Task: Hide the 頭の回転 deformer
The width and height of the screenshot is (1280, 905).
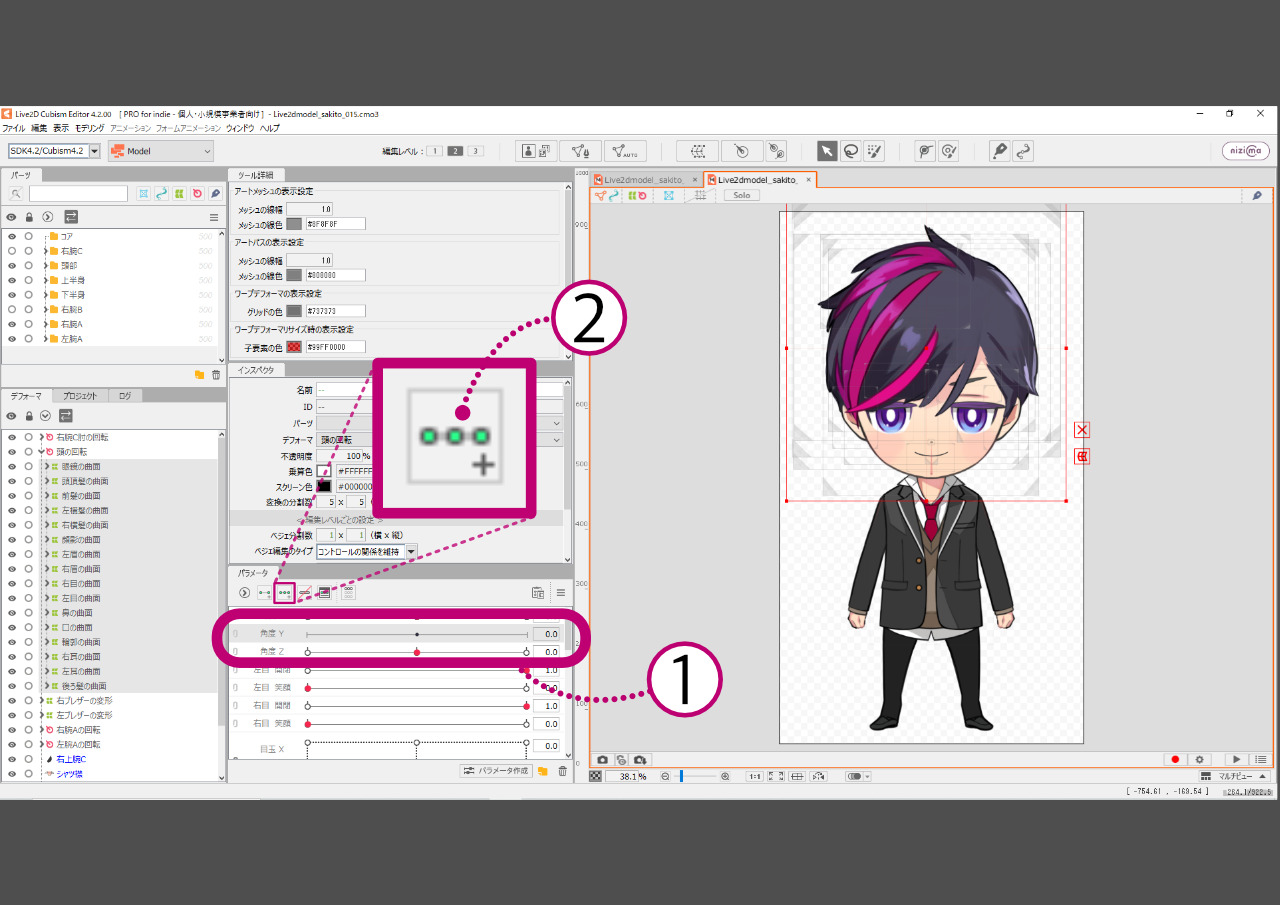Action: [x=12, y=452]
